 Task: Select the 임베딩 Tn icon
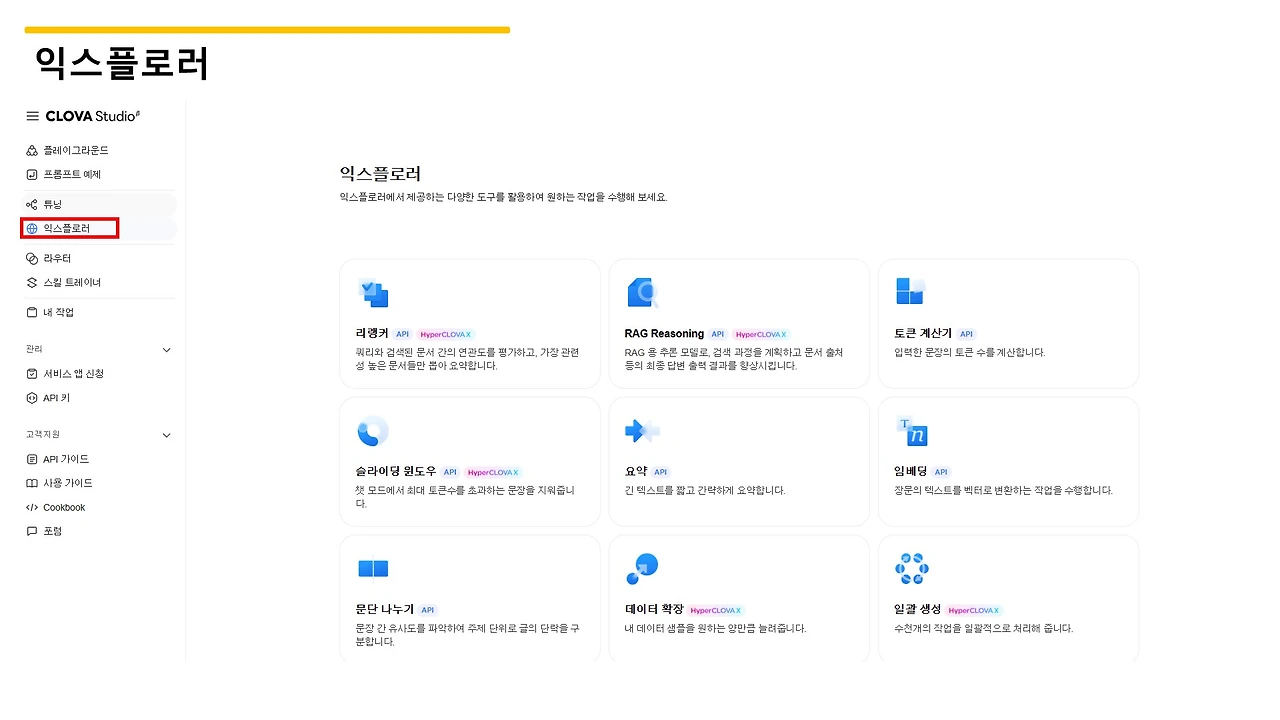click(911, 431)
